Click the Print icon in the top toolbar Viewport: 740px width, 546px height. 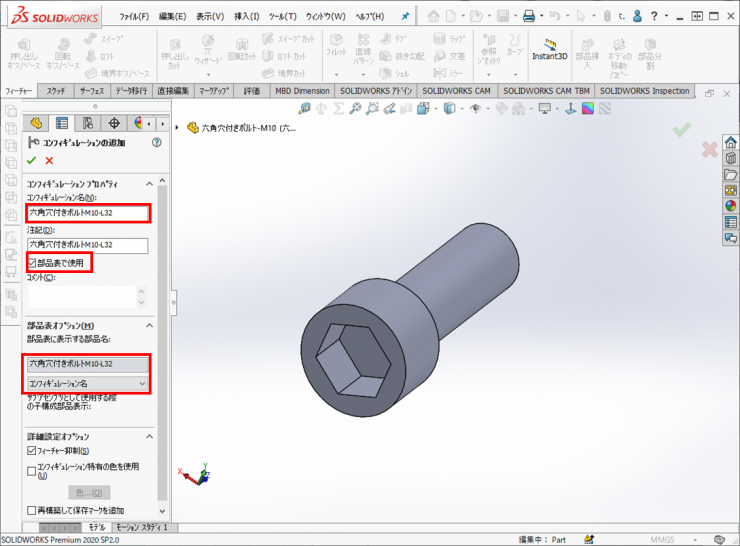click(x=528, y=16)
